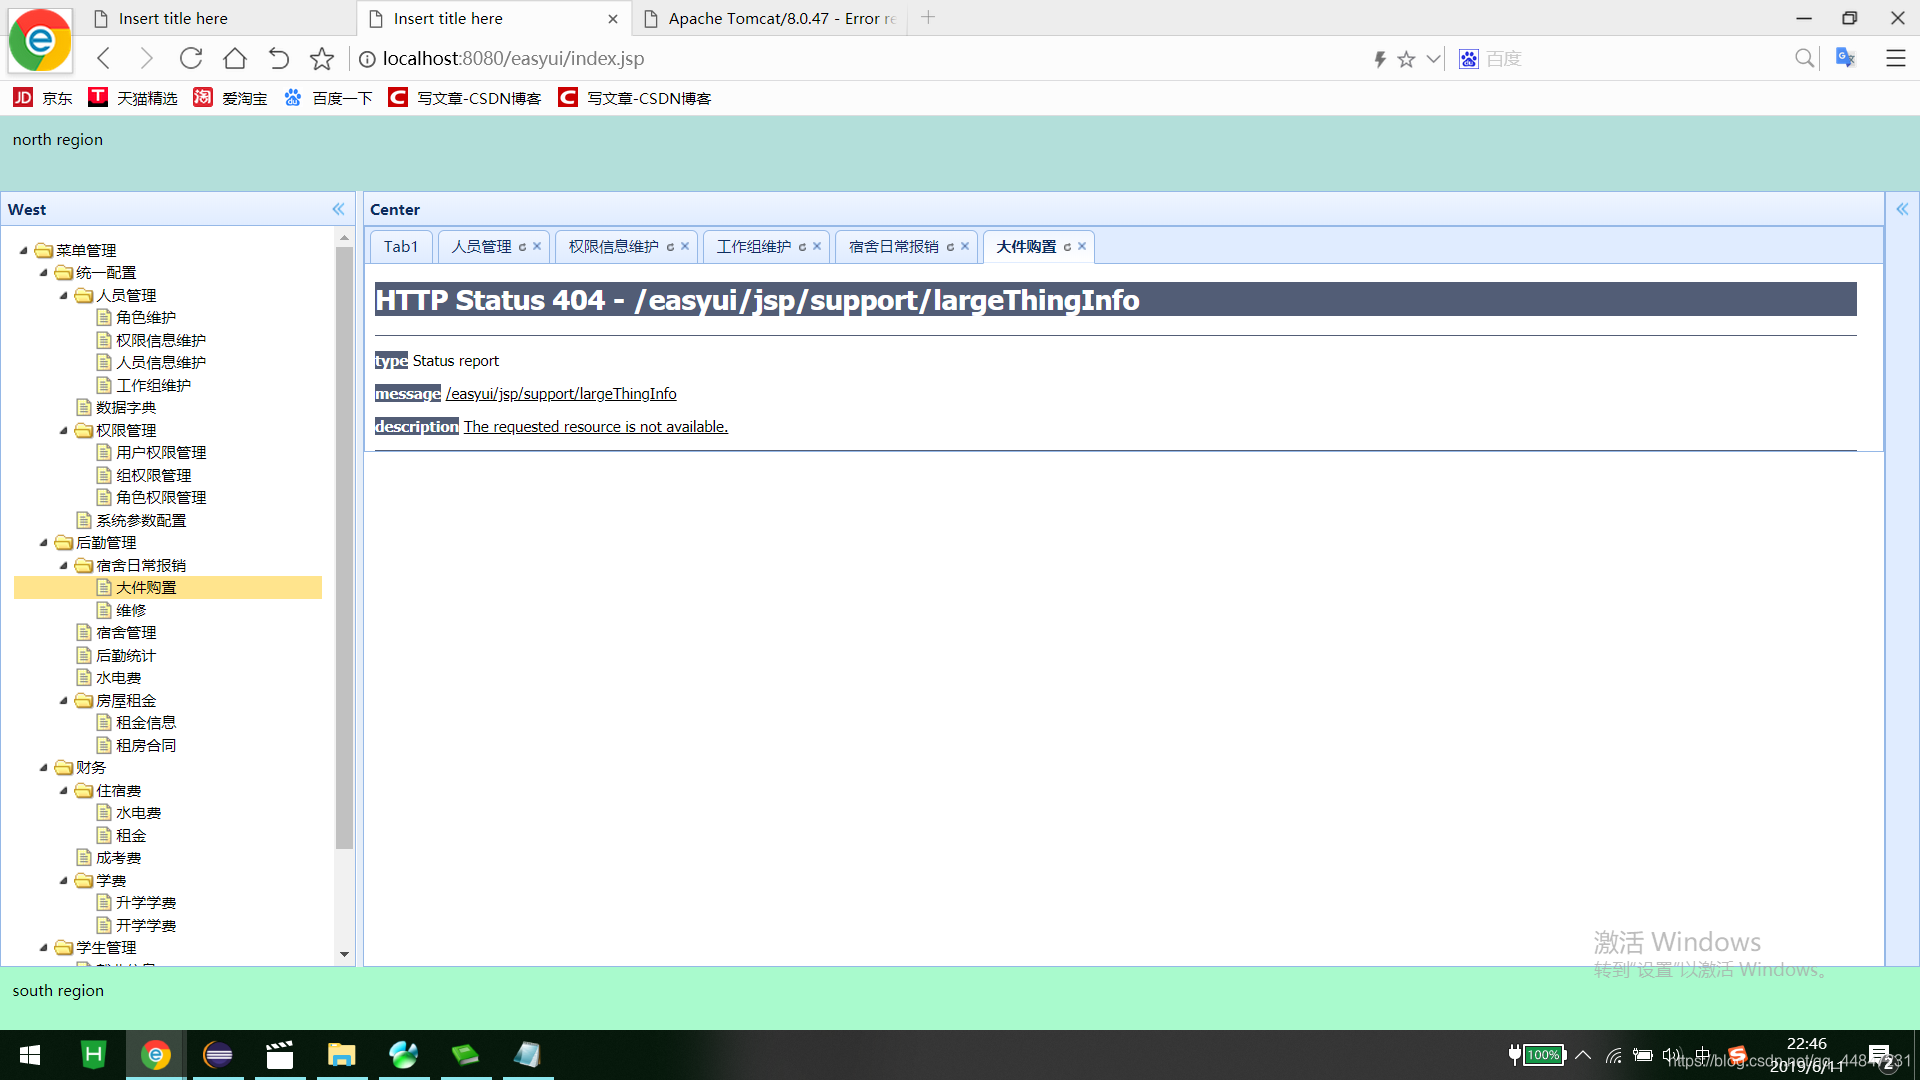Viewport: 1920px width, 1080px height.
Task: Open the translate extension icon
Action: tap(1846, 58)
